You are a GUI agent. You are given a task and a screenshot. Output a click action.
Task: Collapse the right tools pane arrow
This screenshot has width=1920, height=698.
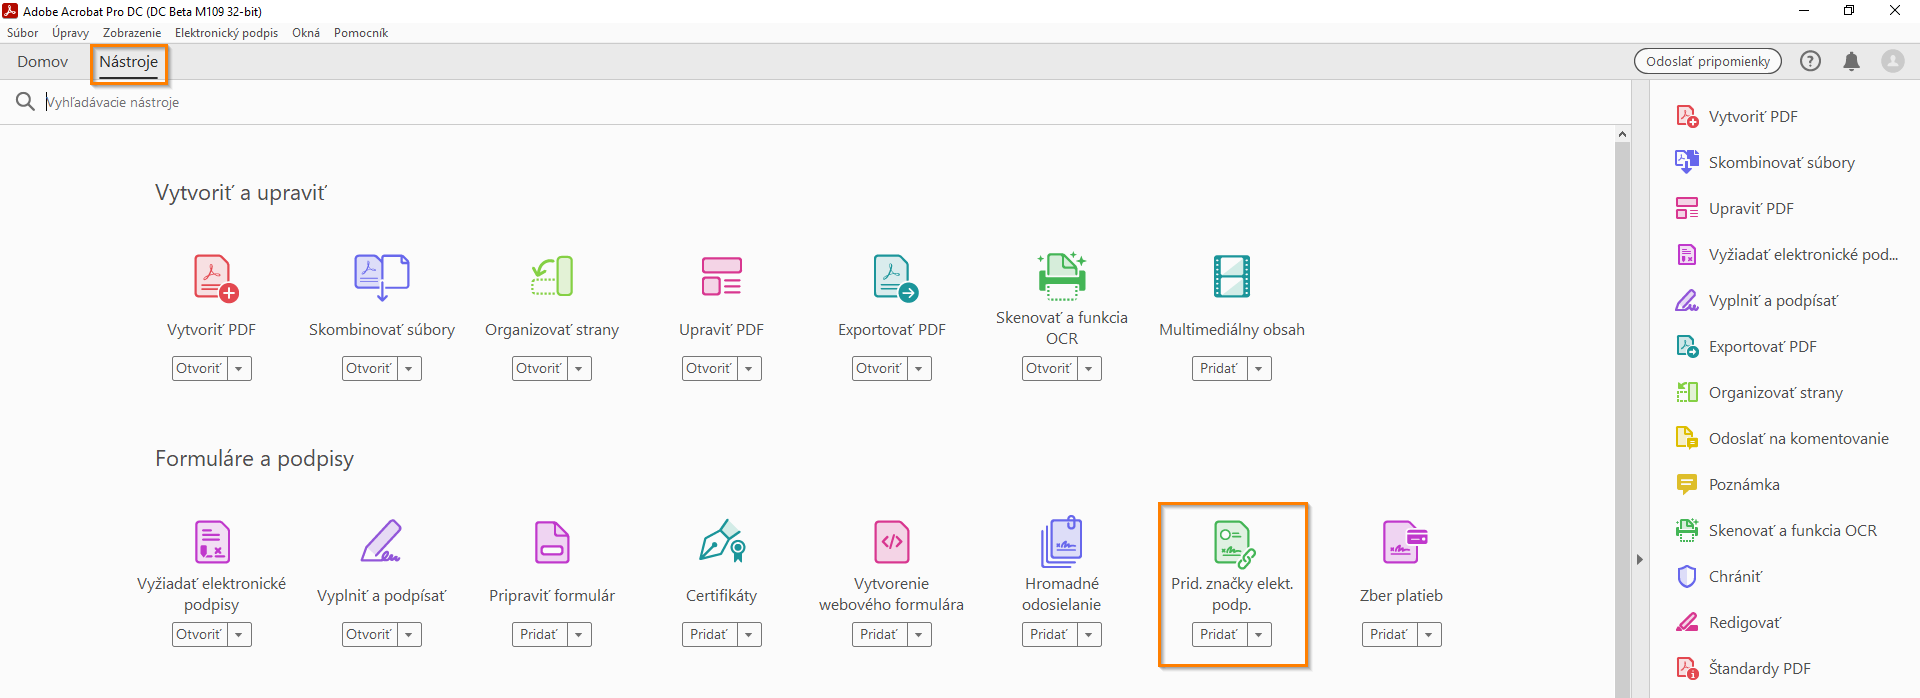[x=1640, y=559]
